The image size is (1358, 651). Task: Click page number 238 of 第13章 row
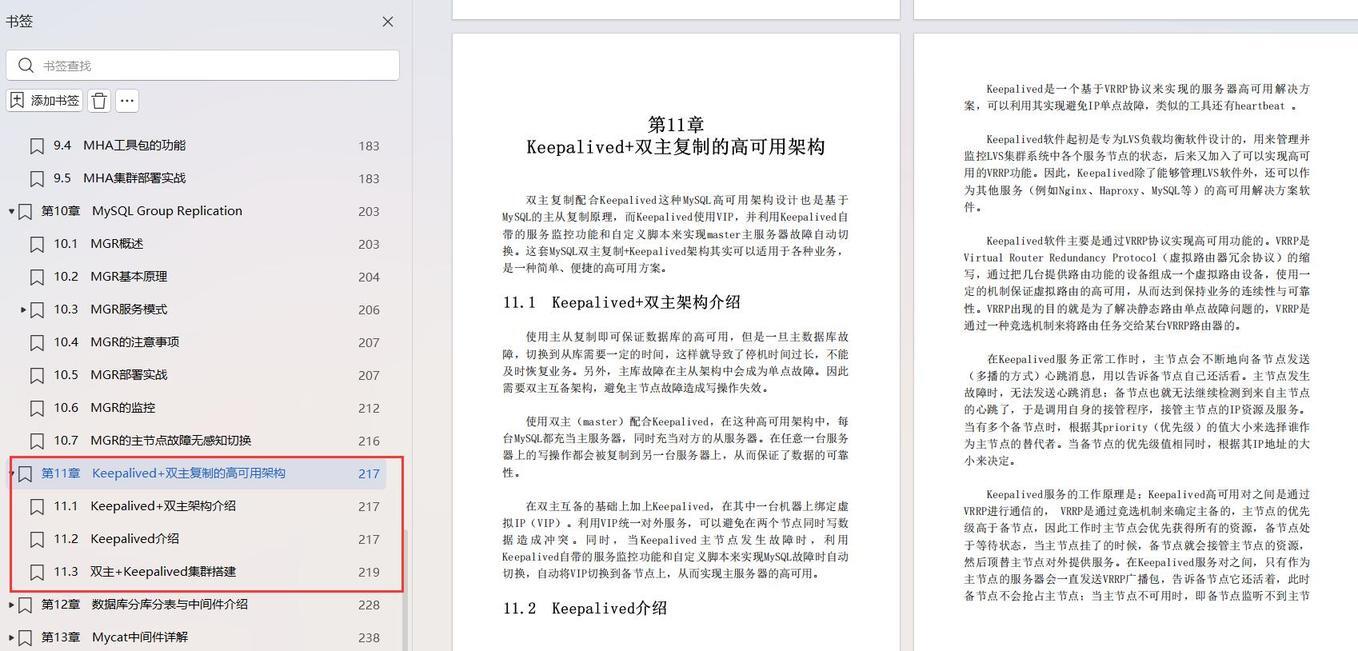(369, 638)
